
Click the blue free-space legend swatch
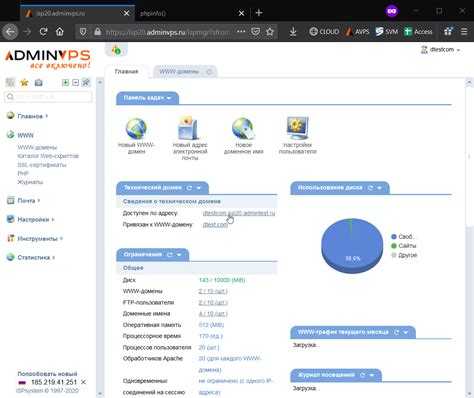[394, 237]
